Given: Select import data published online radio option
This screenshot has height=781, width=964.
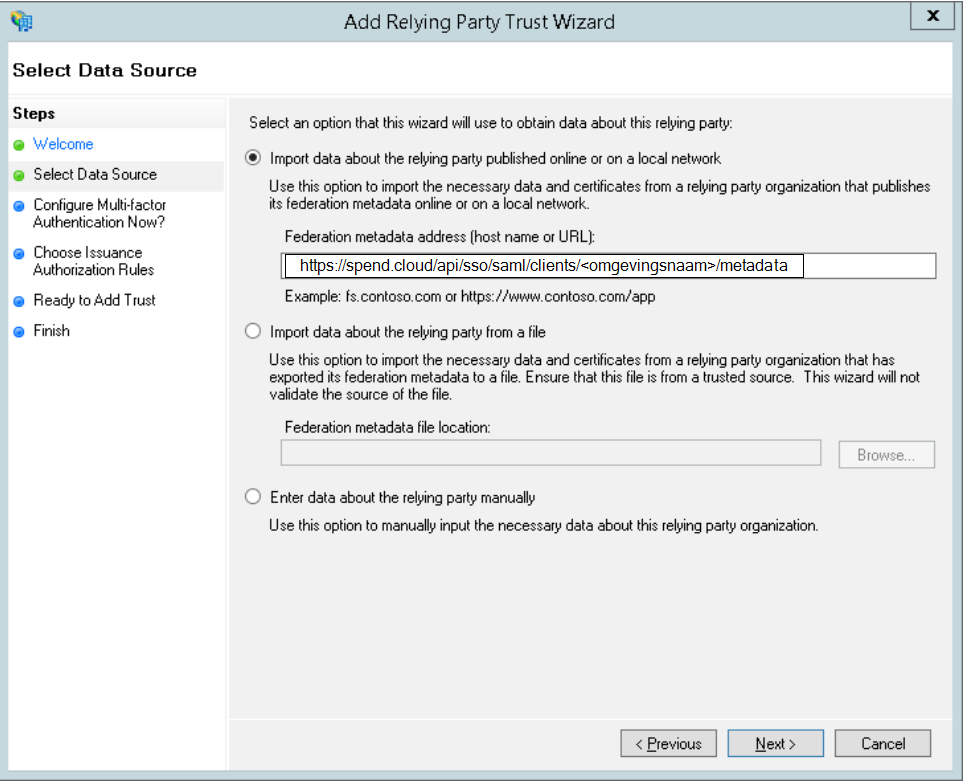Looking at the screenshot, I should tap(253, 158).
